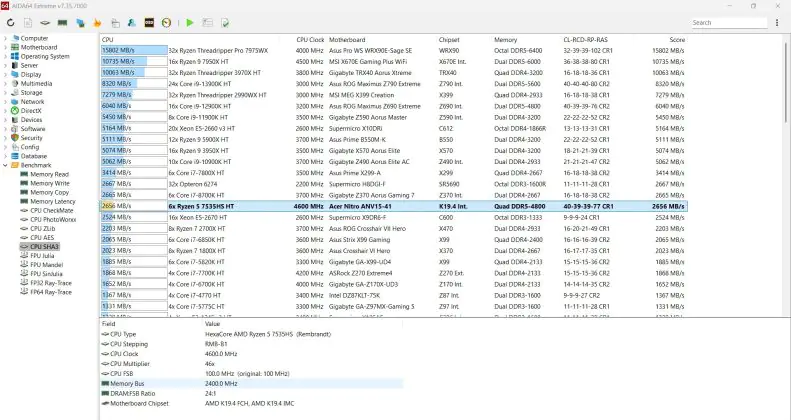Select the DRAM:FSB Ratio detail row

[252, 394]
